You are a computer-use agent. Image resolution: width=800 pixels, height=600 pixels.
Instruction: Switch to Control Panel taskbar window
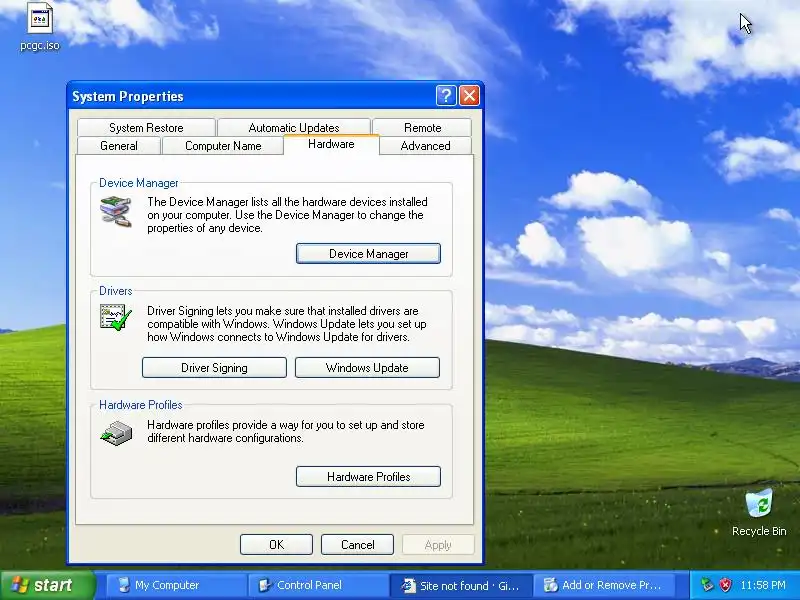click(x=318, y=585)
